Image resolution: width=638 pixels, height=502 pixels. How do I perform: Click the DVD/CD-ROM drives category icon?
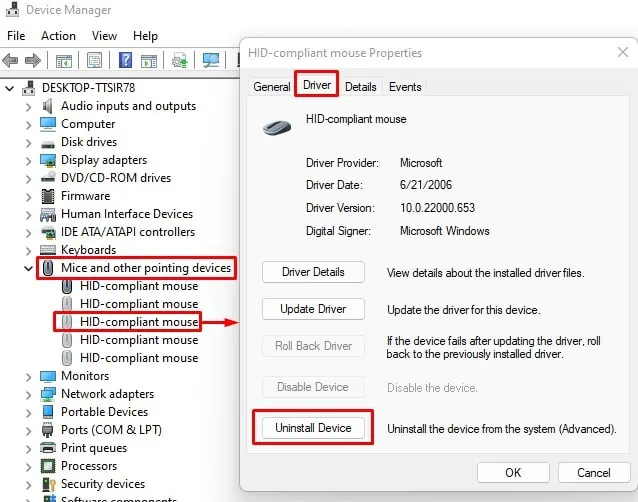coord(48,178)
